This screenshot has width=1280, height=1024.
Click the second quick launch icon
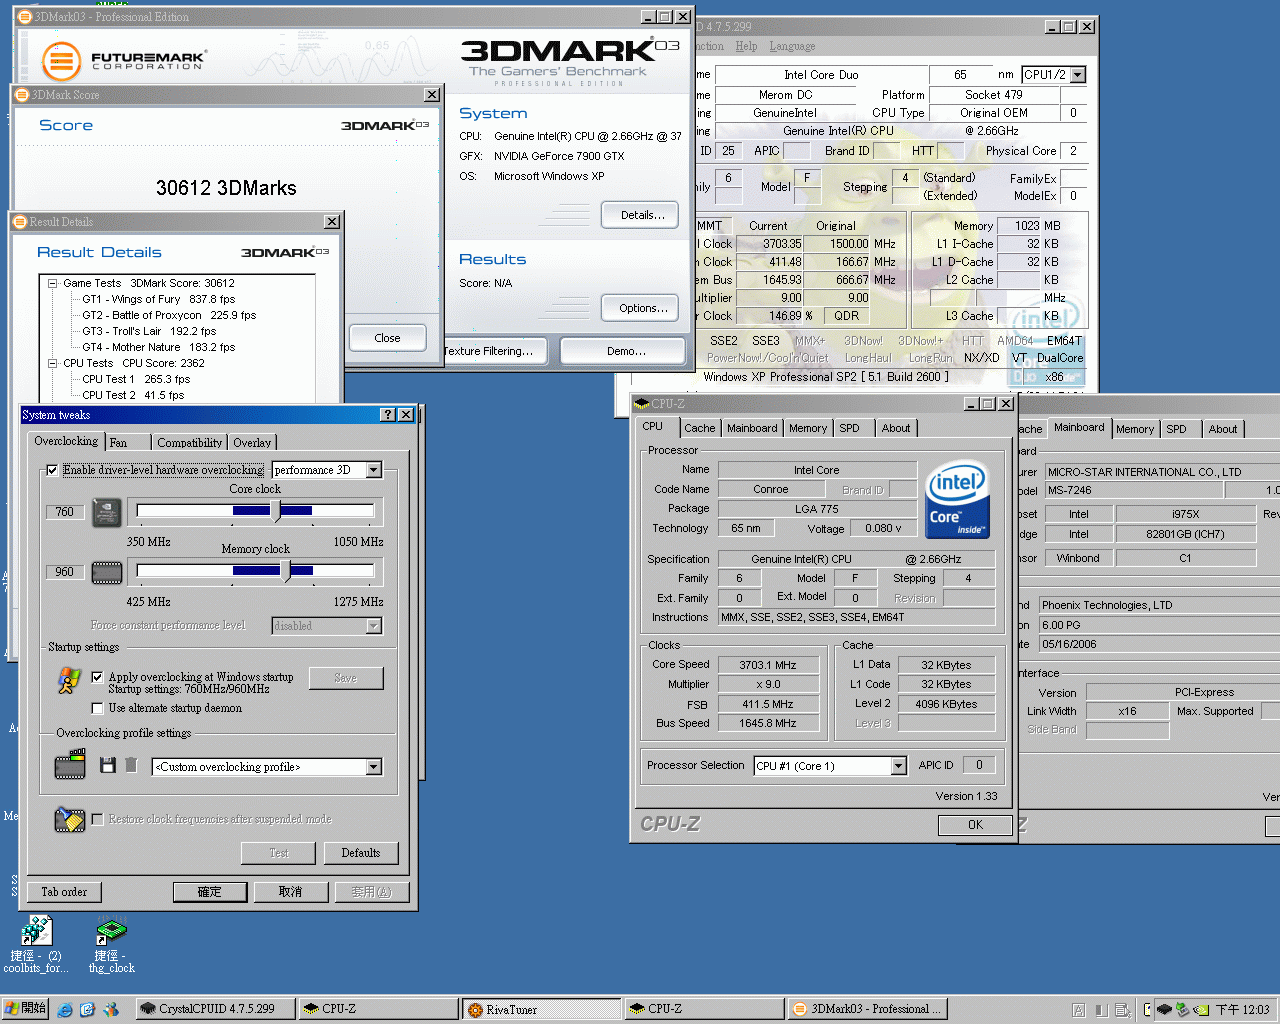(x=87, y=1010)
